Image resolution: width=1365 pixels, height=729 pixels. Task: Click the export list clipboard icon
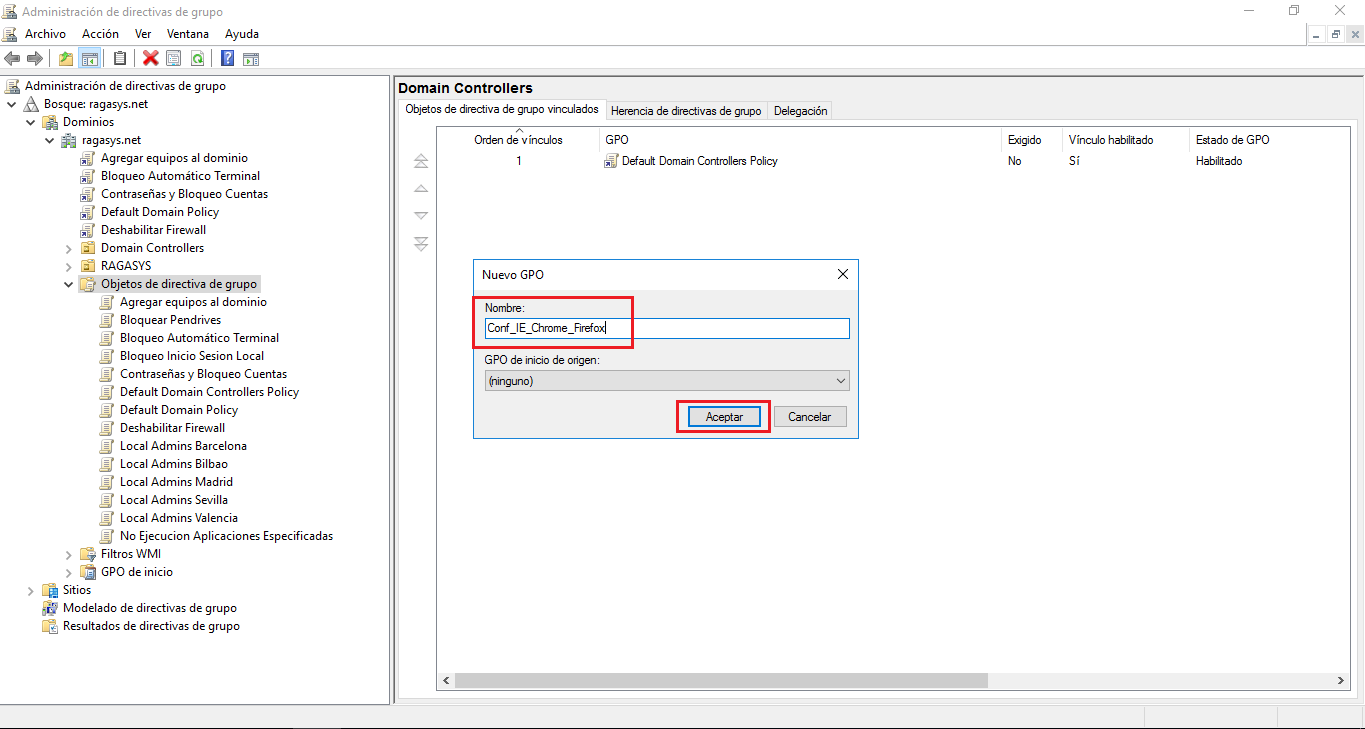[120, 57]
